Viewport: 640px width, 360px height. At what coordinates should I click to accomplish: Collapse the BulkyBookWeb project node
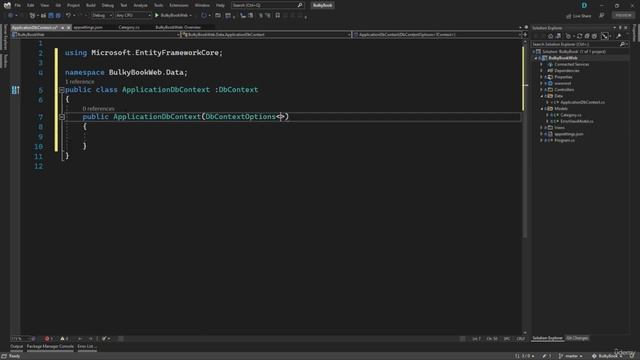tap(536, 58)
